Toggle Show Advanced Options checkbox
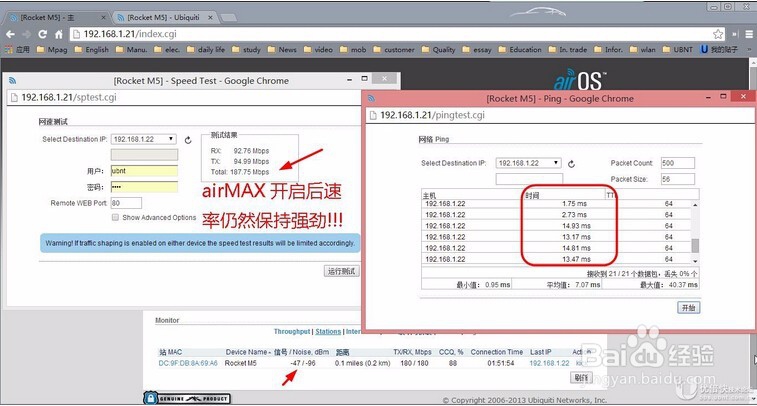The height and width of the screenshot is (406, 757). point(115,217)
